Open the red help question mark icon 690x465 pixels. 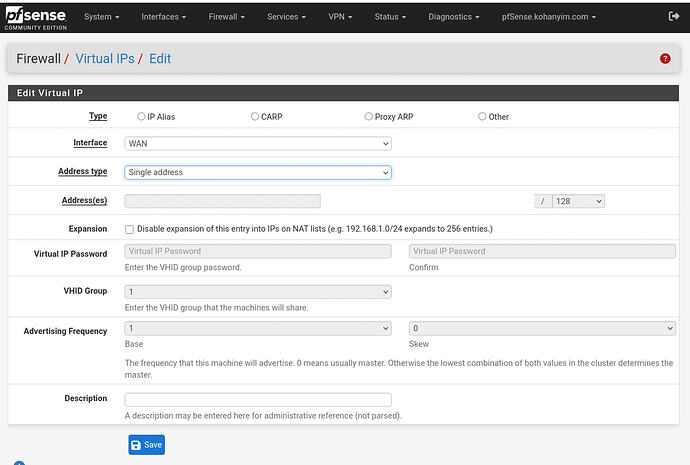tap(665, 59)
